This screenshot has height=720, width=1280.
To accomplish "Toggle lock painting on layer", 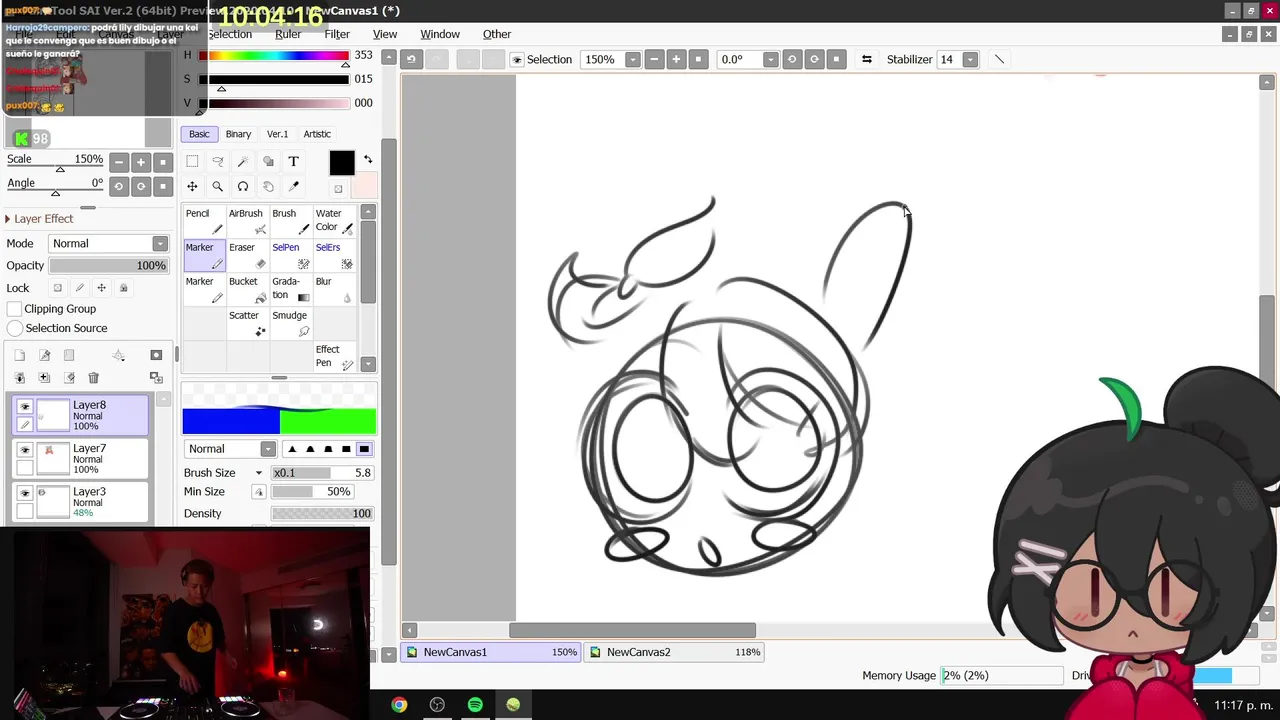I will [80, 288].
